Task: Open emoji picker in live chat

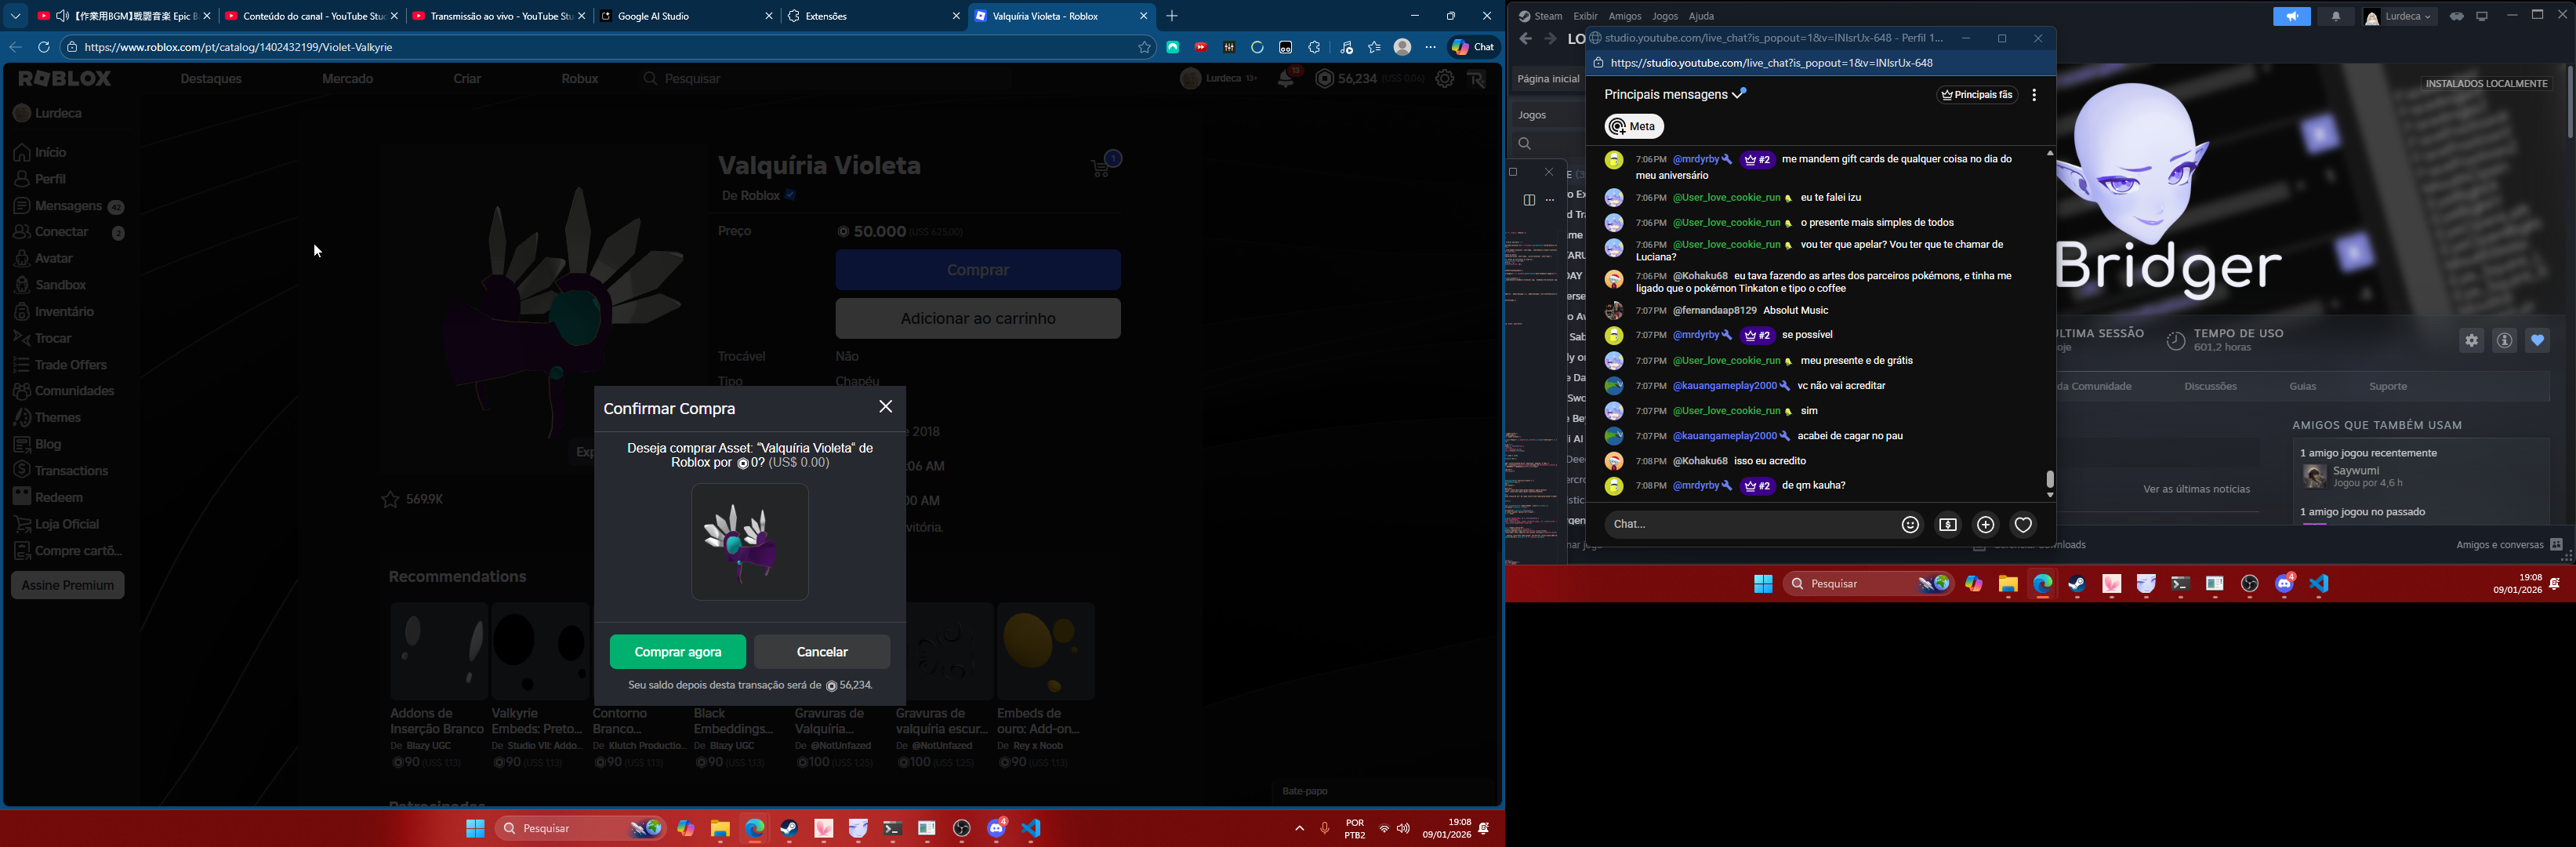Action: tap(1910, 525)
